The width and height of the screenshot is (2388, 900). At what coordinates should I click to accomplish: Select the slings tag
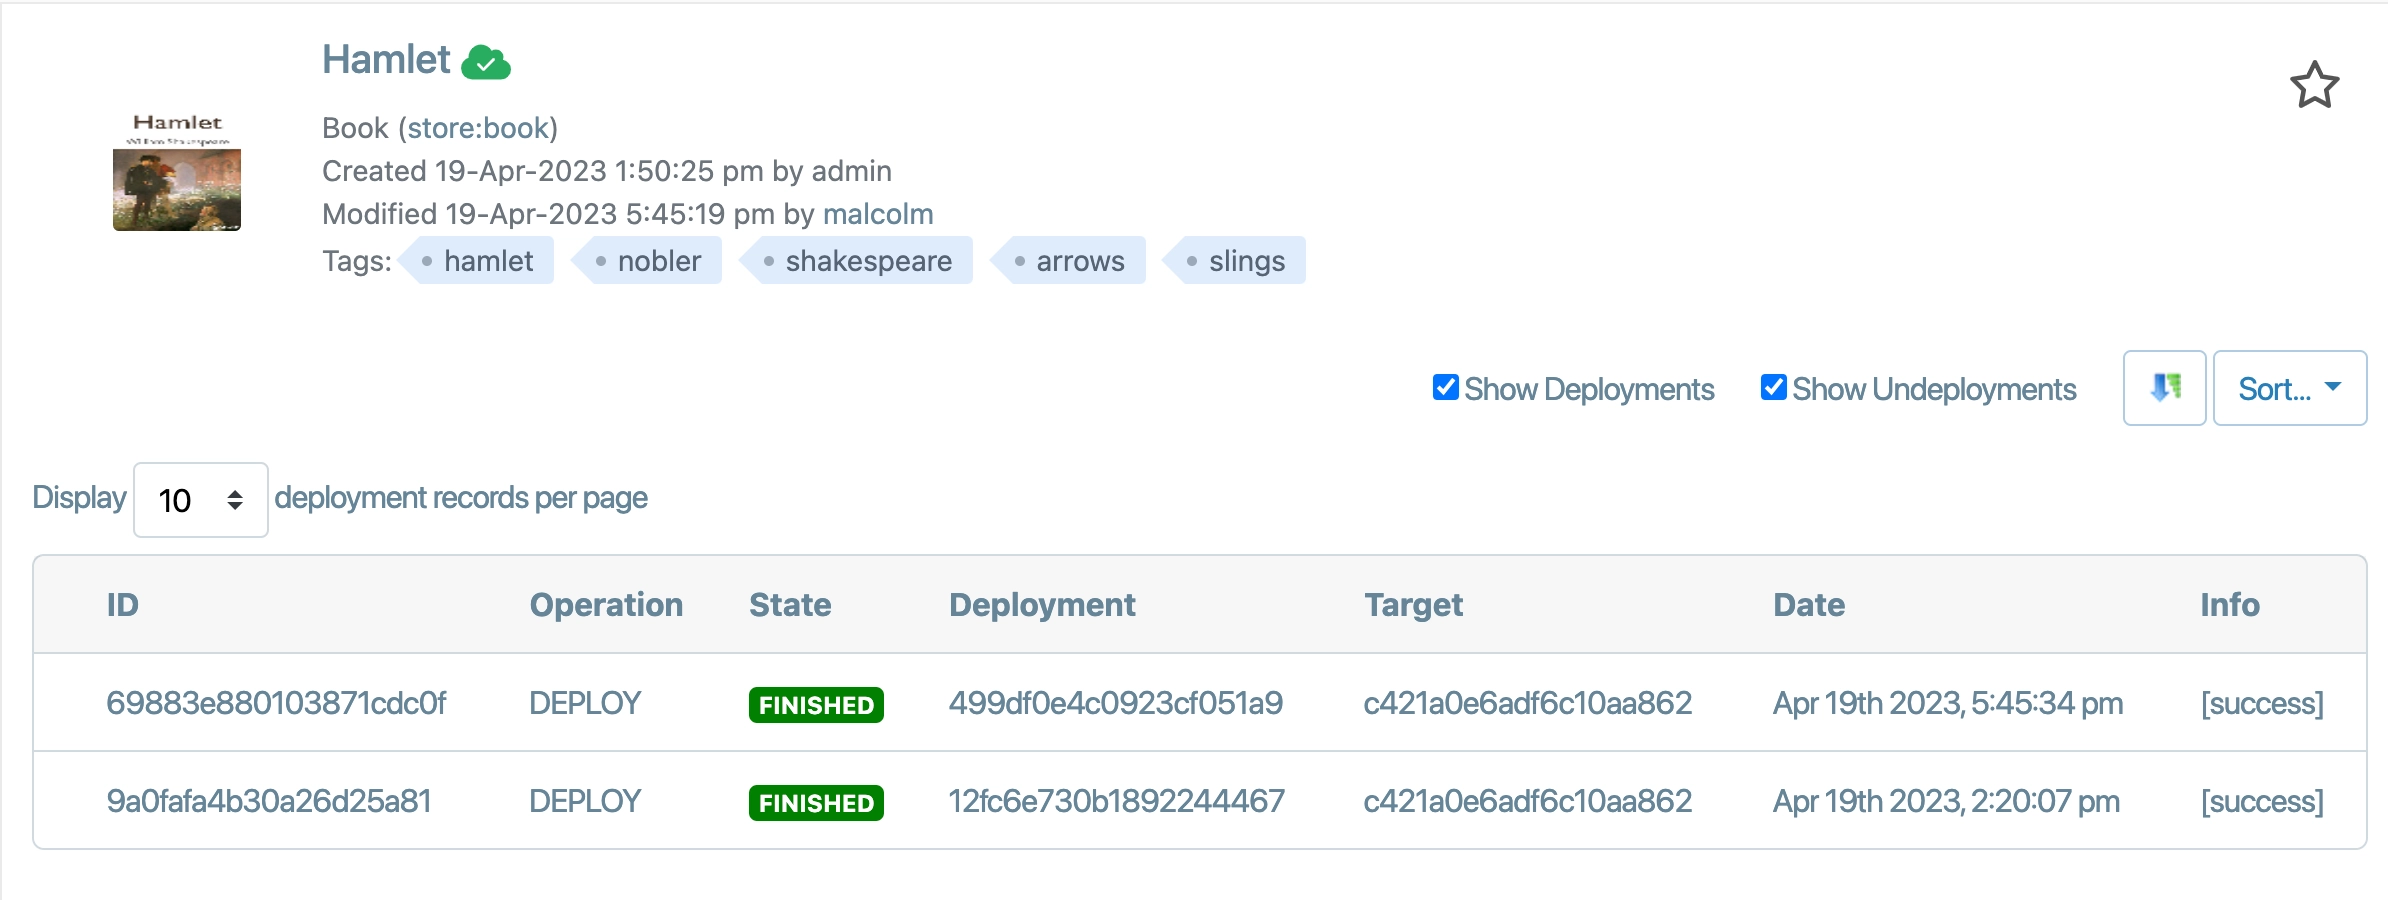point(1246,261)
